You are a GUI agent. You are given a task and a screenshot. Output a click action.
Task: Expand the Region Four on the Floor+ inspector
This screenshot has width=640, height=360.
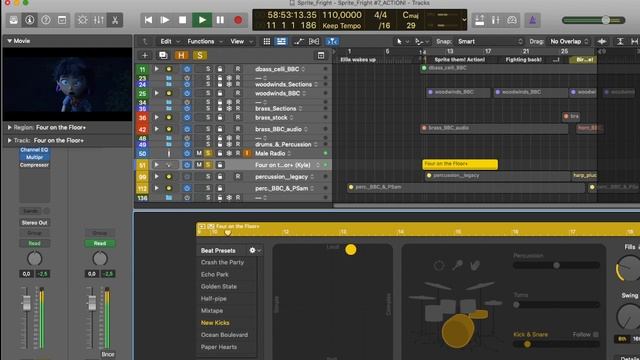tap(9, 127)
